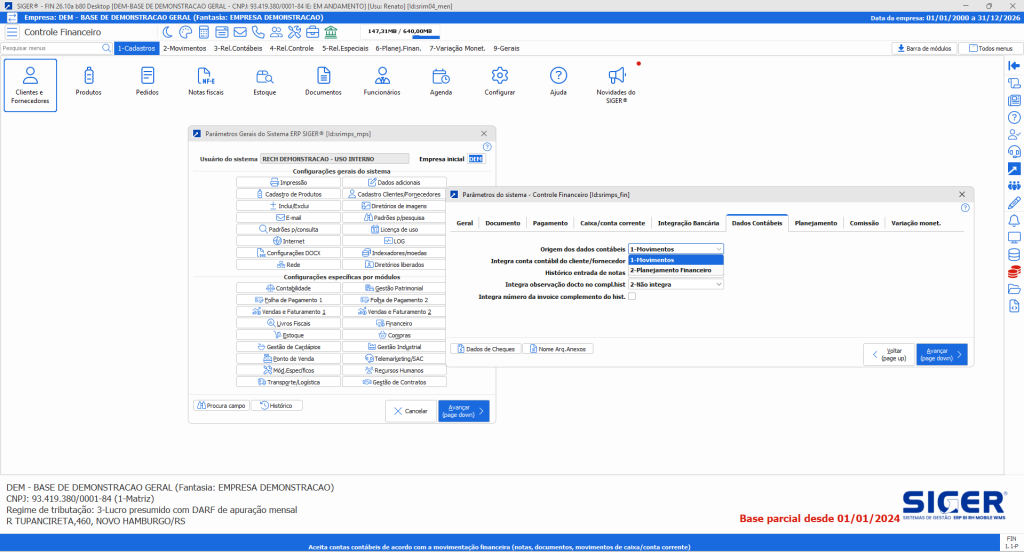Image resolution: width=1024 pixels, height=552 pixels.
Task: Click Contabilidade module configuration button
Action: (288, 288)
